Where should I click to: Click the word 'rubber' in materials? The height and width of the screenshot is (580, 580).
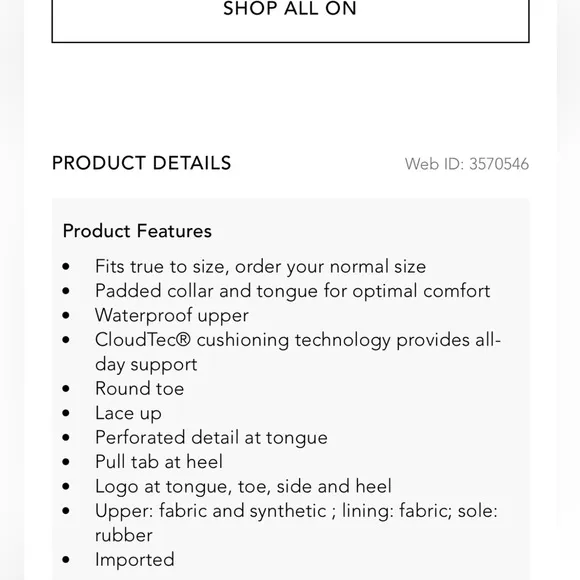[x=124, y=535]
